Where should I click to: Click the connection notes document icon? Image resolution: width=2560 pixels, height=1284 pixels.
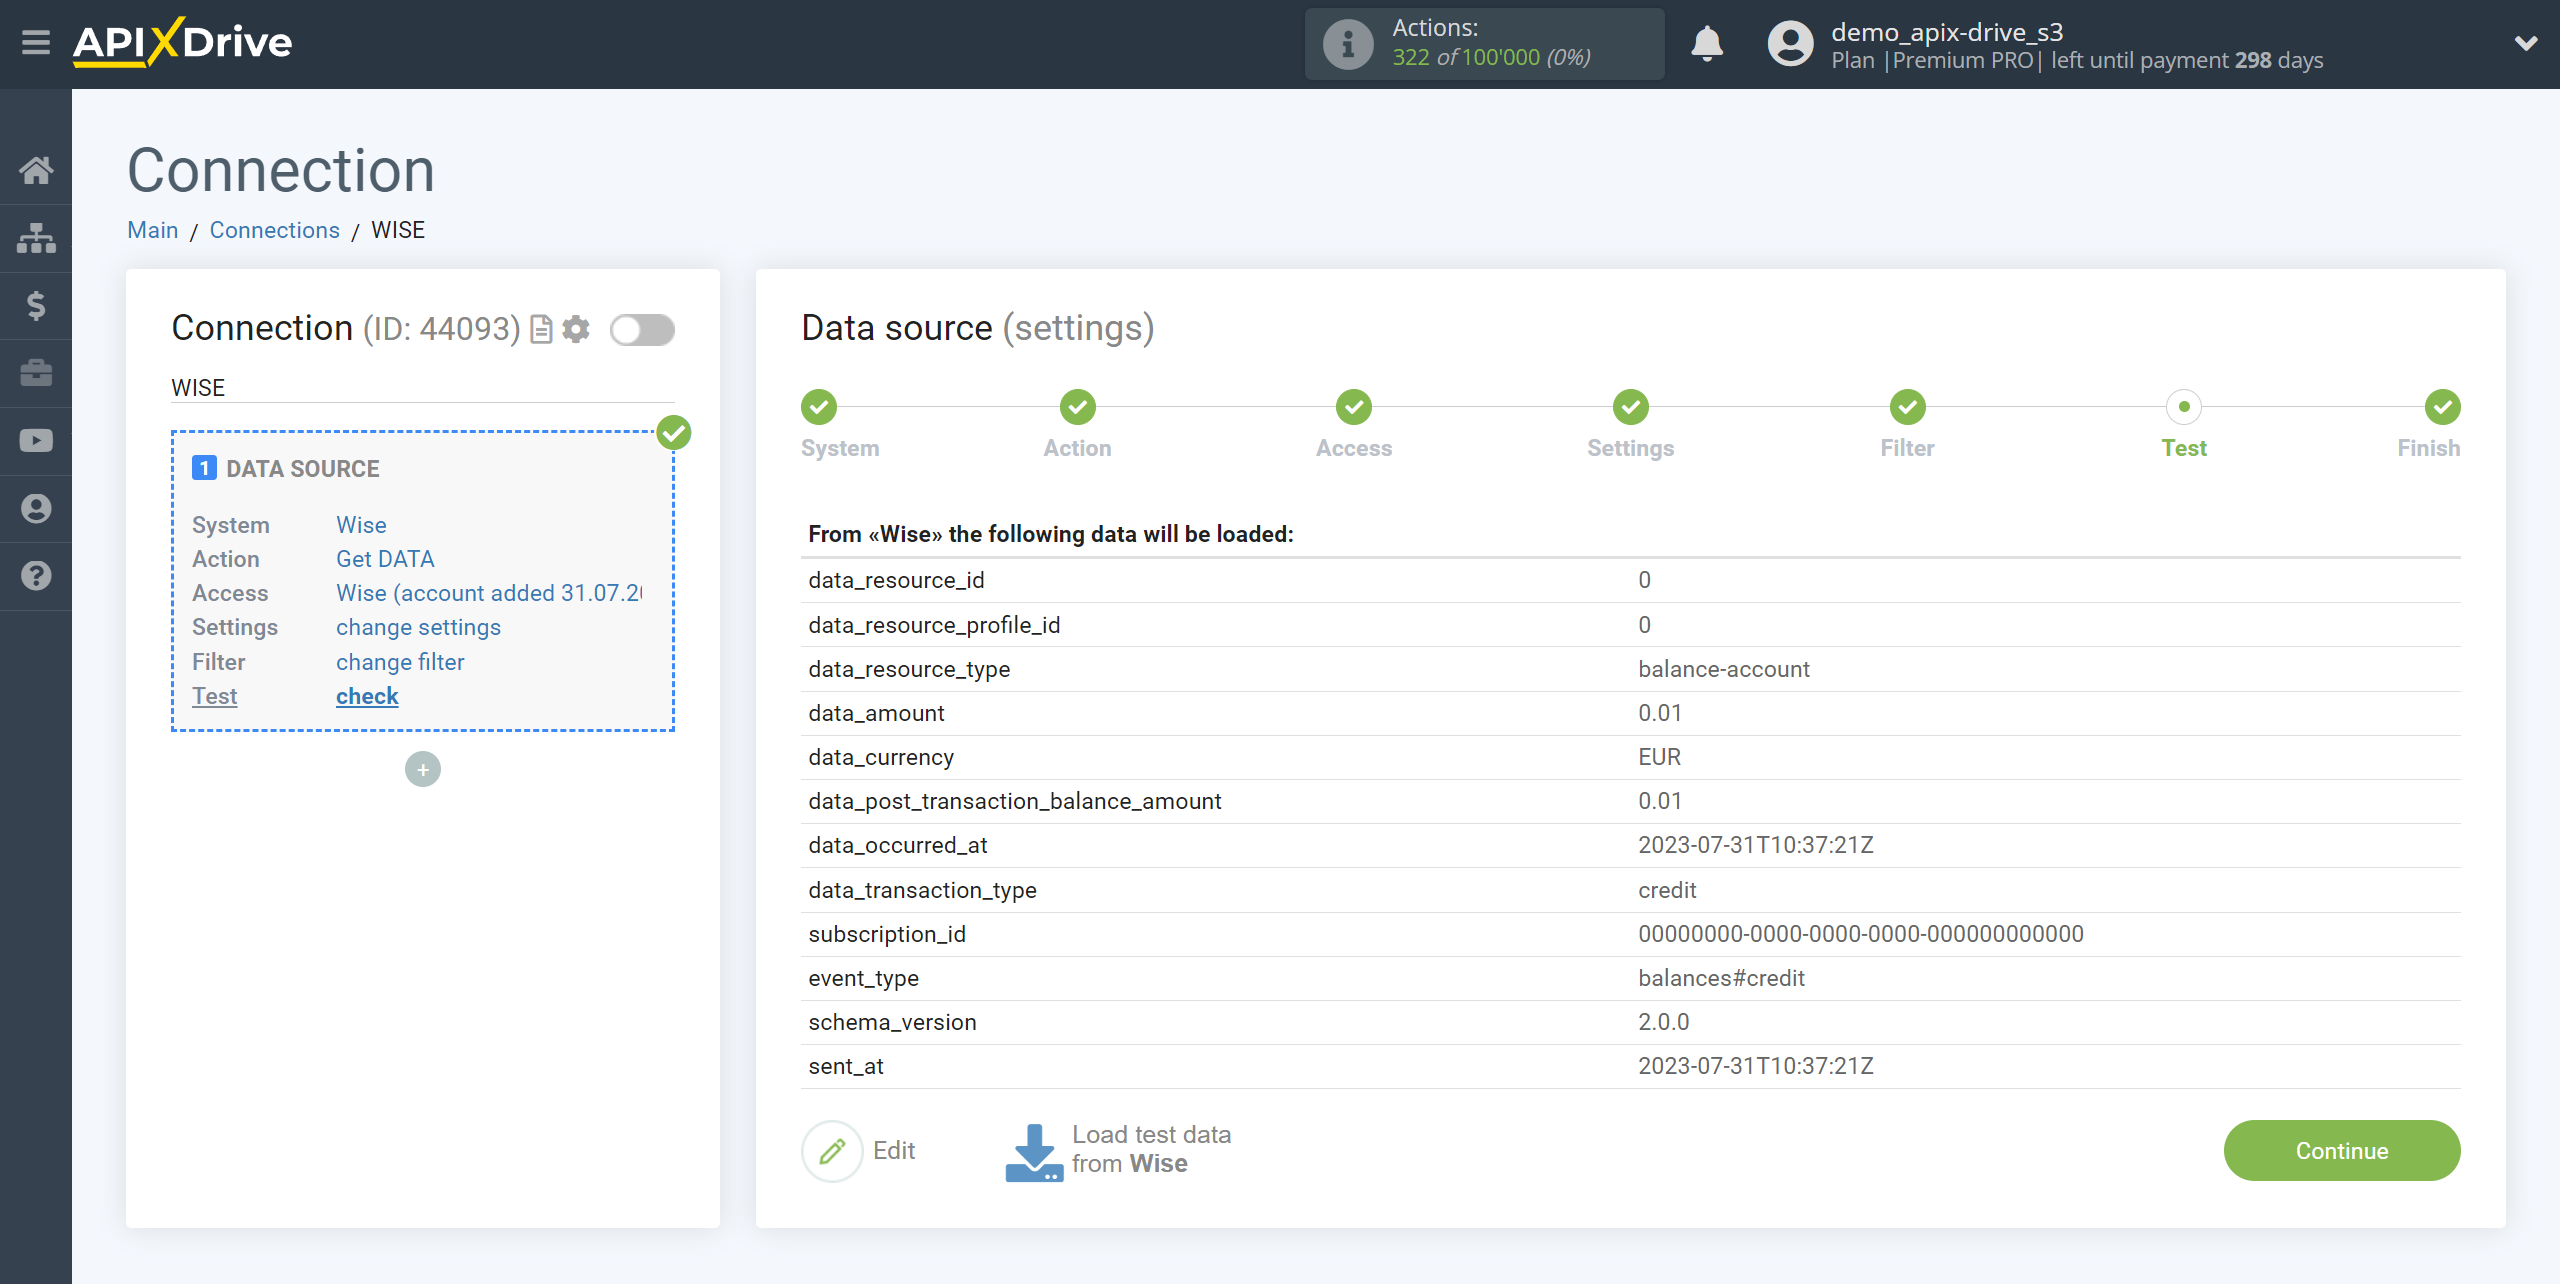[541, 329]
